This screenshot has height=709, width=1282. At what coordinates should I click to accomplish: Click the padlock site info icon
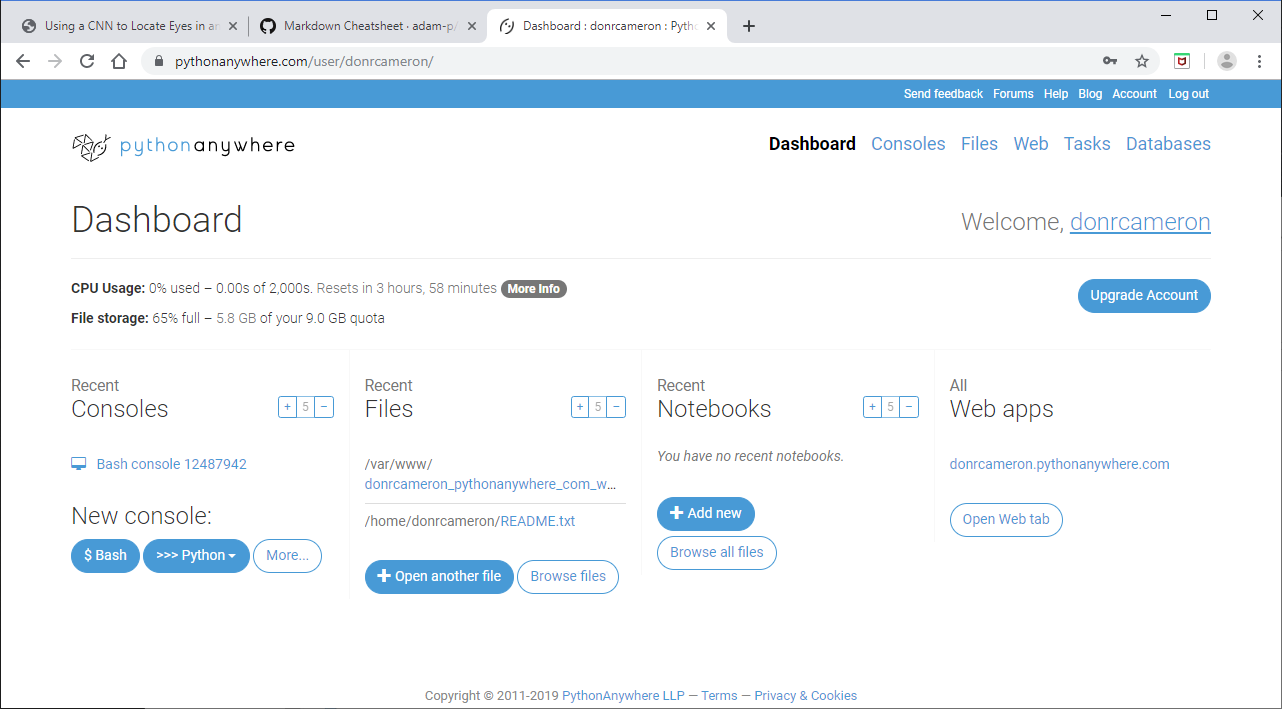pos(159,61)
